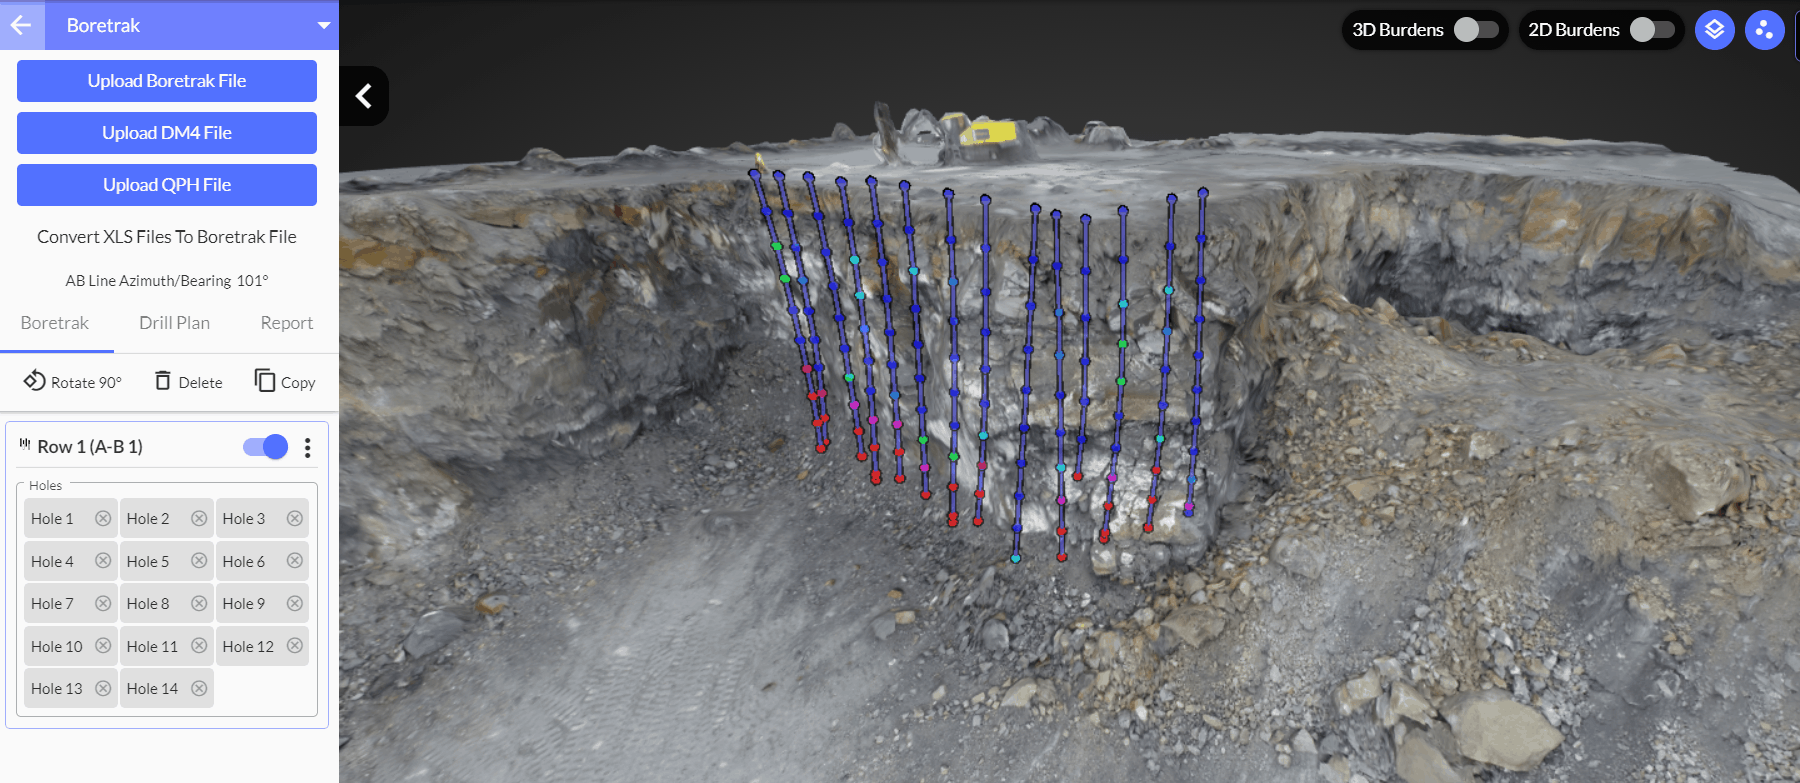The width and height of the screenshot is (1800, 783).
Task: Remove Hole 12 with its X icon
Action: pos(295,646)
